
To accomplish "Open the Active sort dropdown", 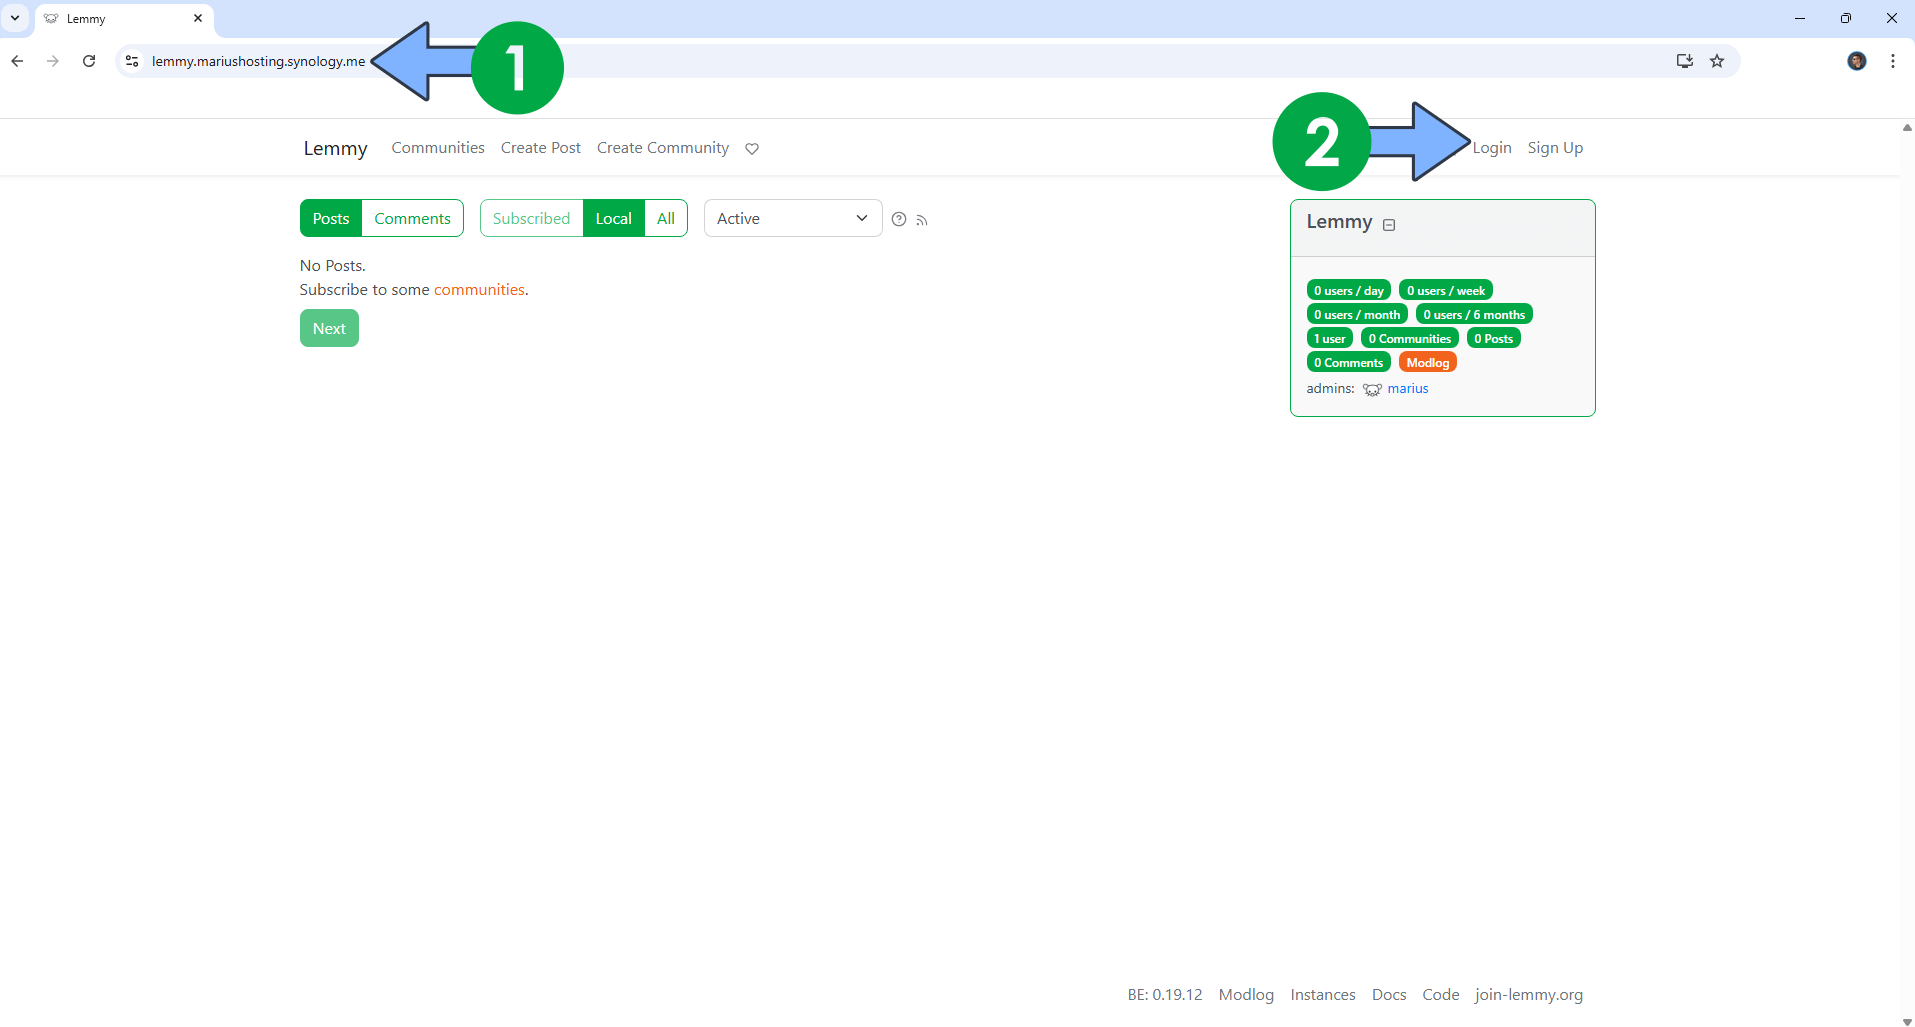I will tap(793, 218).
